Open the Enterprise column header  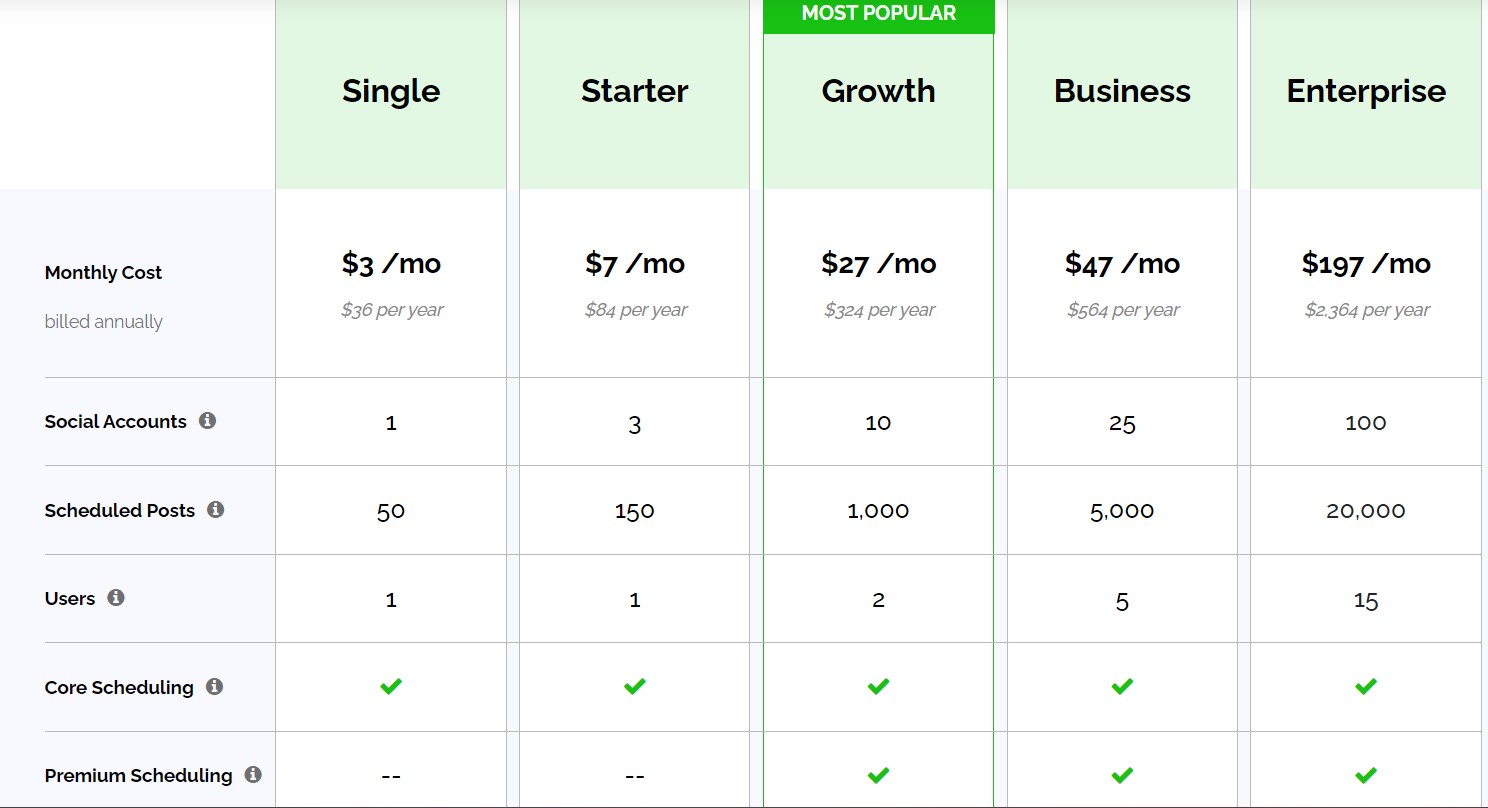click(x=1365, y=91)
